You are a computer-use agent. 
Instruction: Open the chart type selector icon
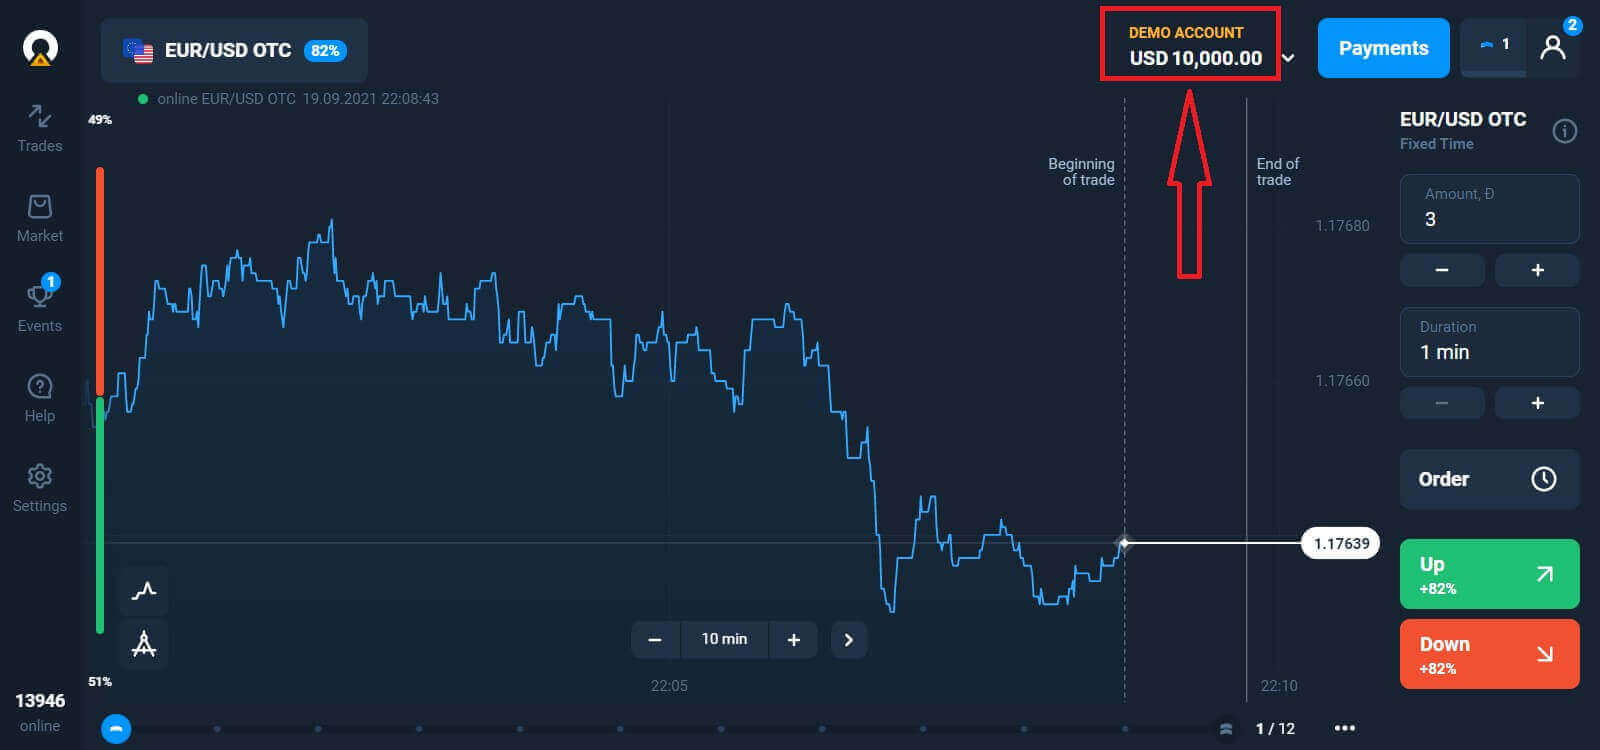[x=143, y=591]
